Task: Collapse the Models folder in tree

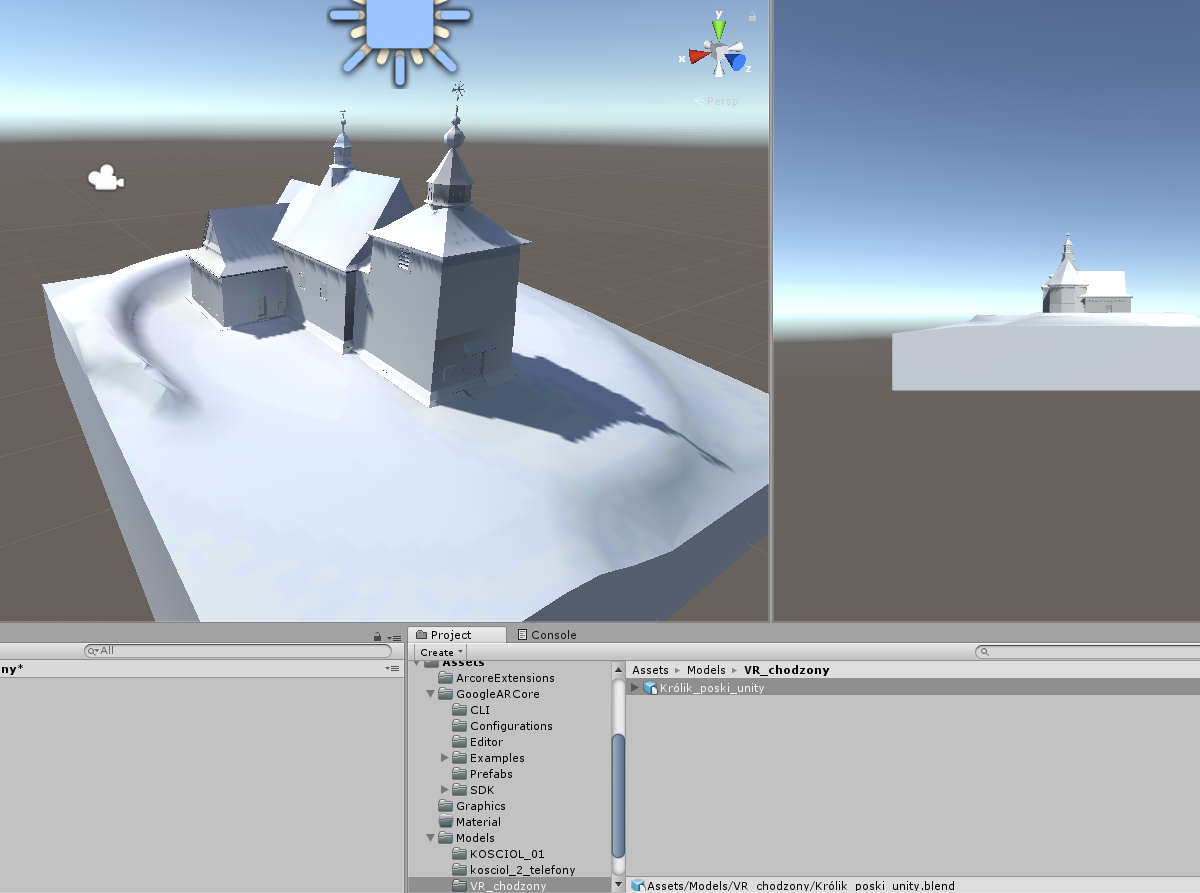Action: point(431,838)
